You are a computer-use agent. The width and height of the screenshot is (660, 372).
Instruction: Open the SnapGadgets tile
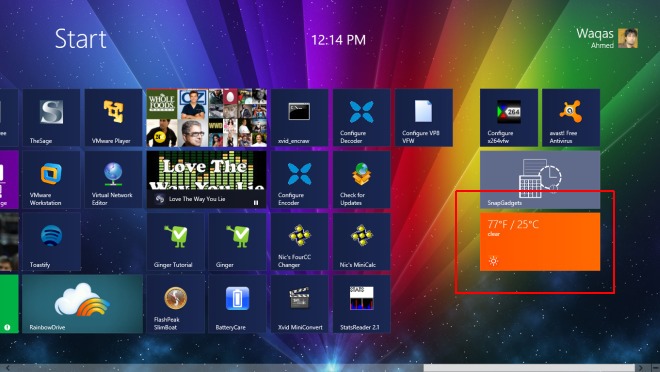click(x=540, y=180)
